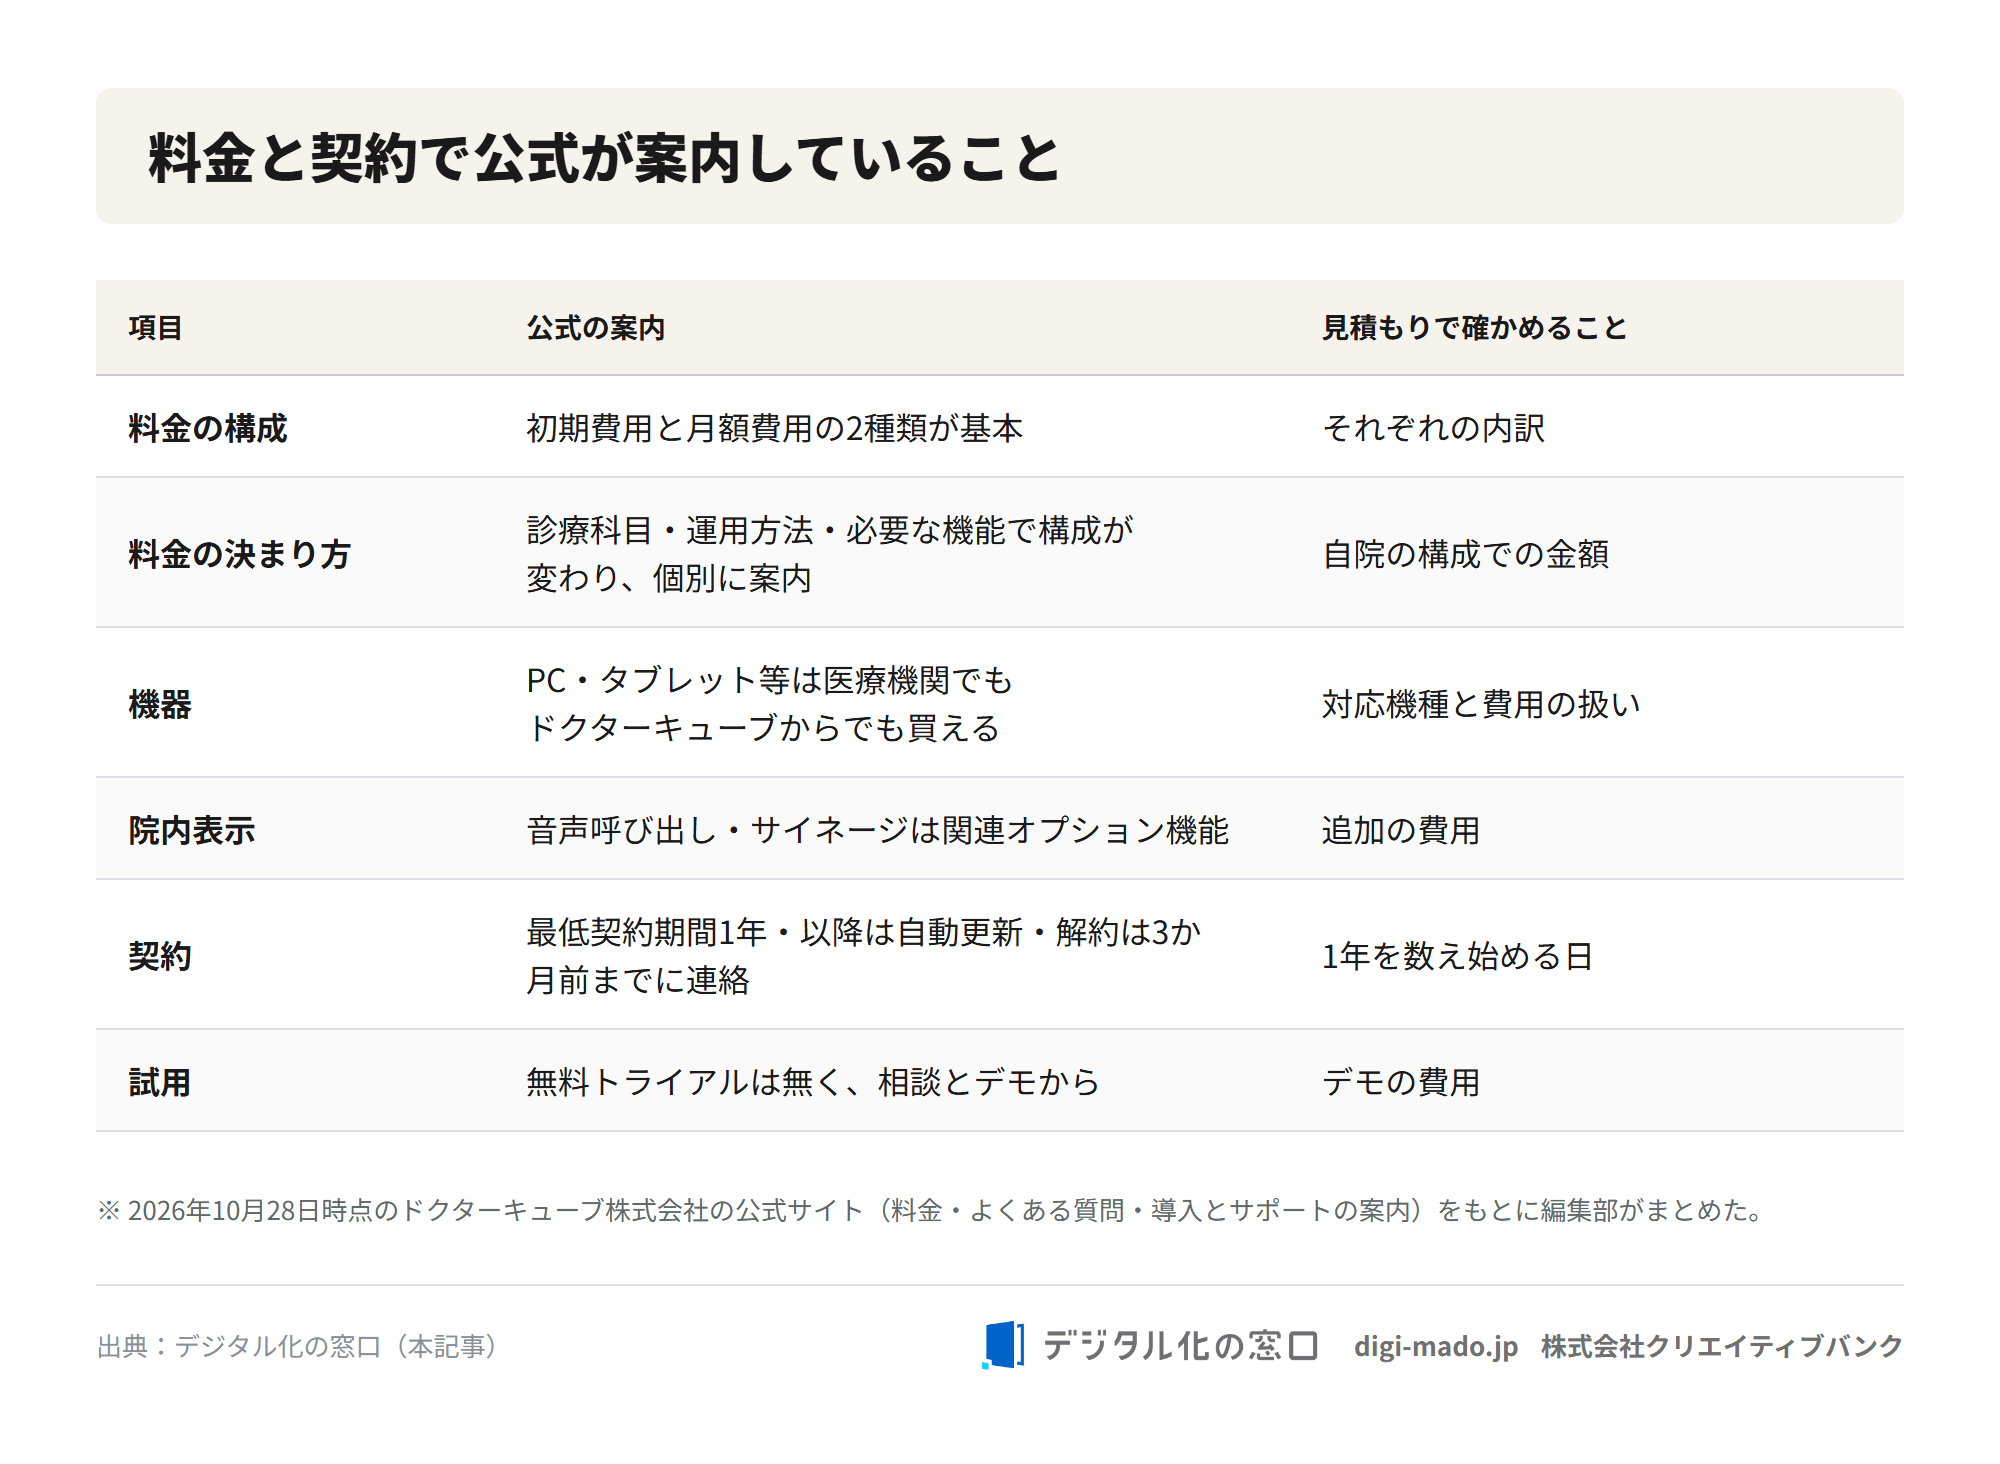The image size is (2000, 1464).
Task: Click the cell 初期費用と月額費用の2種類が基本
Action: click(775, 428)
